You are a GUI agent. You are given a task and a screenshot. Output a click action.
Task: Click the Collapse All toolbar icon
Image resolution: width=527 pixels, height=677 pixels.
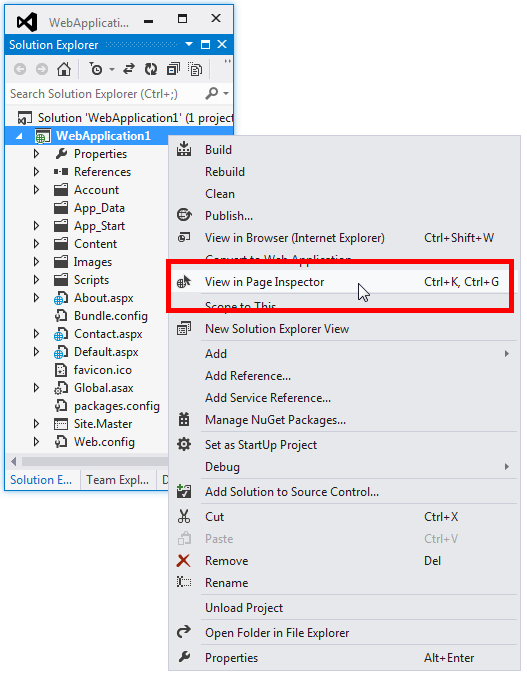pyautogui.click(x=173, y=69)
